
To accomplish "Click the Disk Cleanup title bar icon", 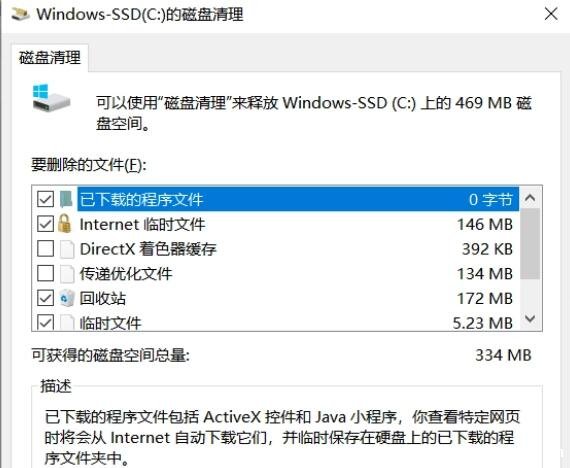I will pyautogui.click(x=20, y=14).
